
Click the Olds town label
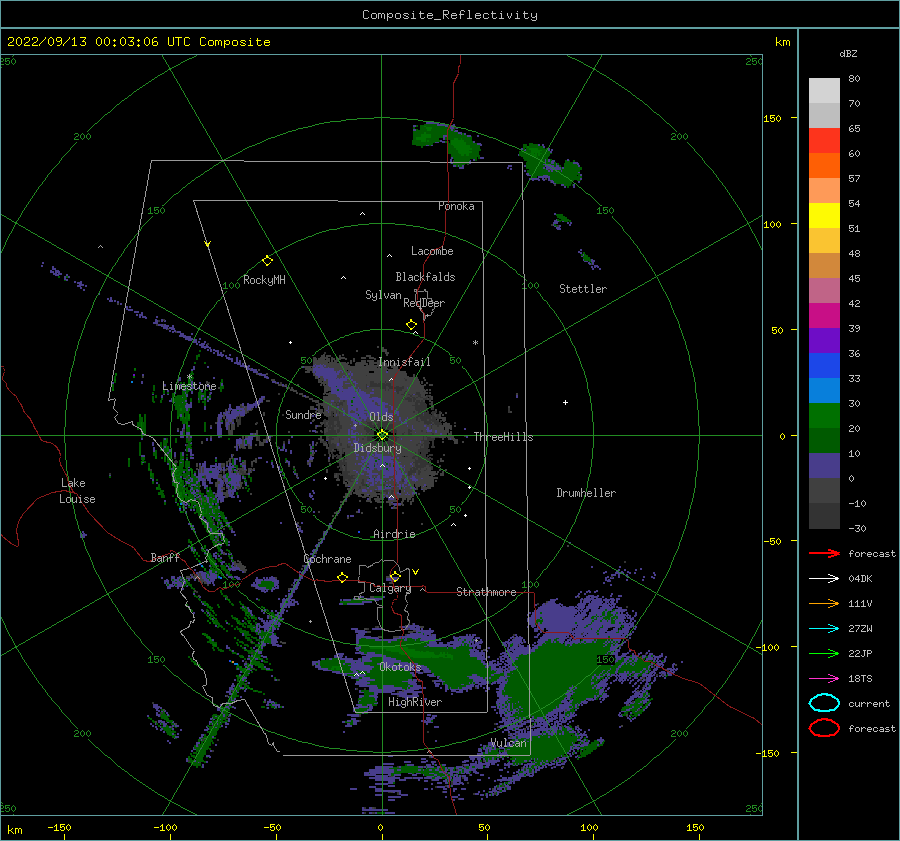(381, 417)
